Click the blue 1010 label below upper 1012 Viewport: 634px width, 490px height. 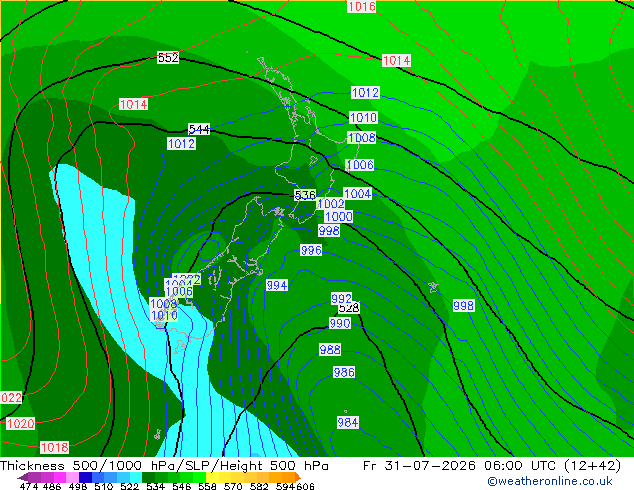(x=363, y=118)
